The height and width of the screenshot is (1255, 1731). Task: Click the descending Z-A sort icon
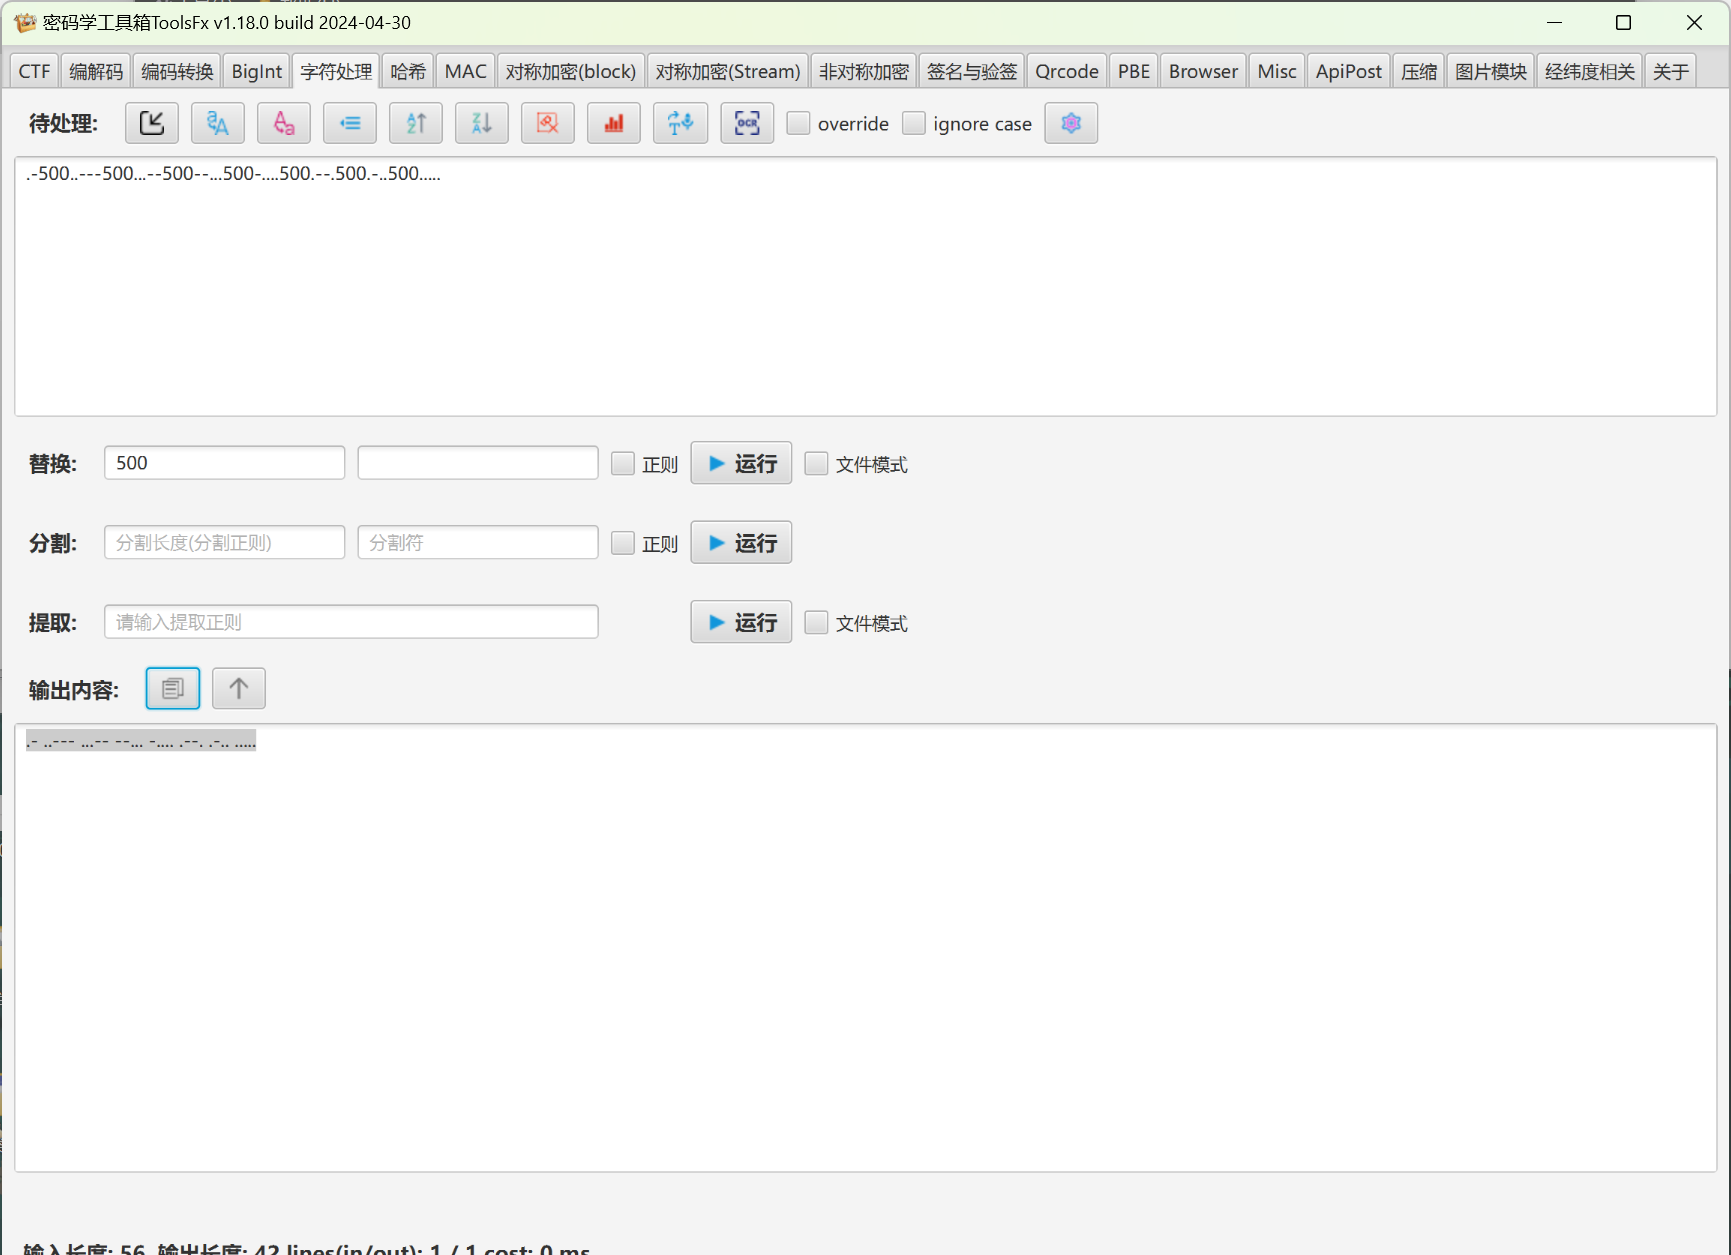pyautogui.click(x=482, y=123)
